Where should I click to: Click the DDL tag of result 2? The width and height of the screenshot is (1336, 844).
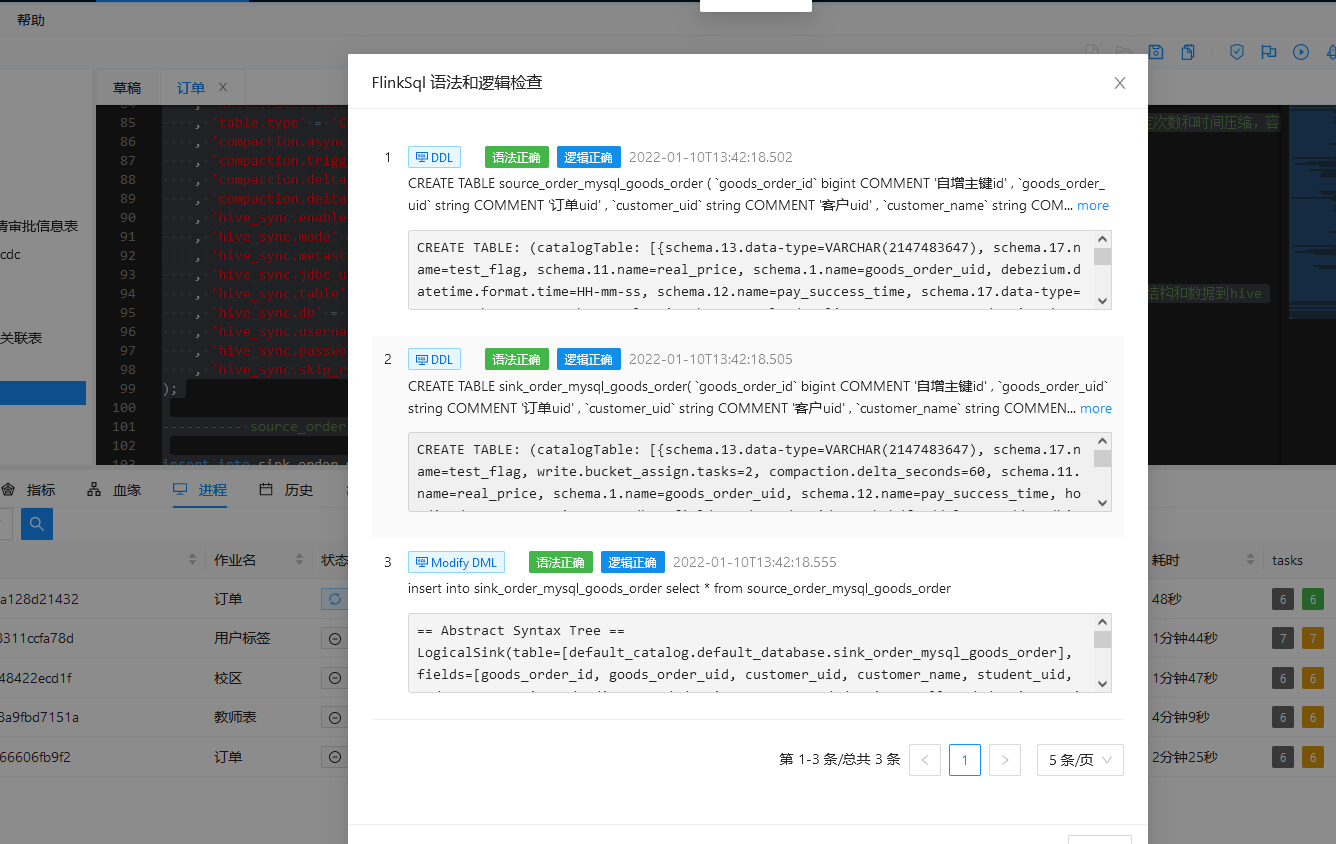point(434,359)
